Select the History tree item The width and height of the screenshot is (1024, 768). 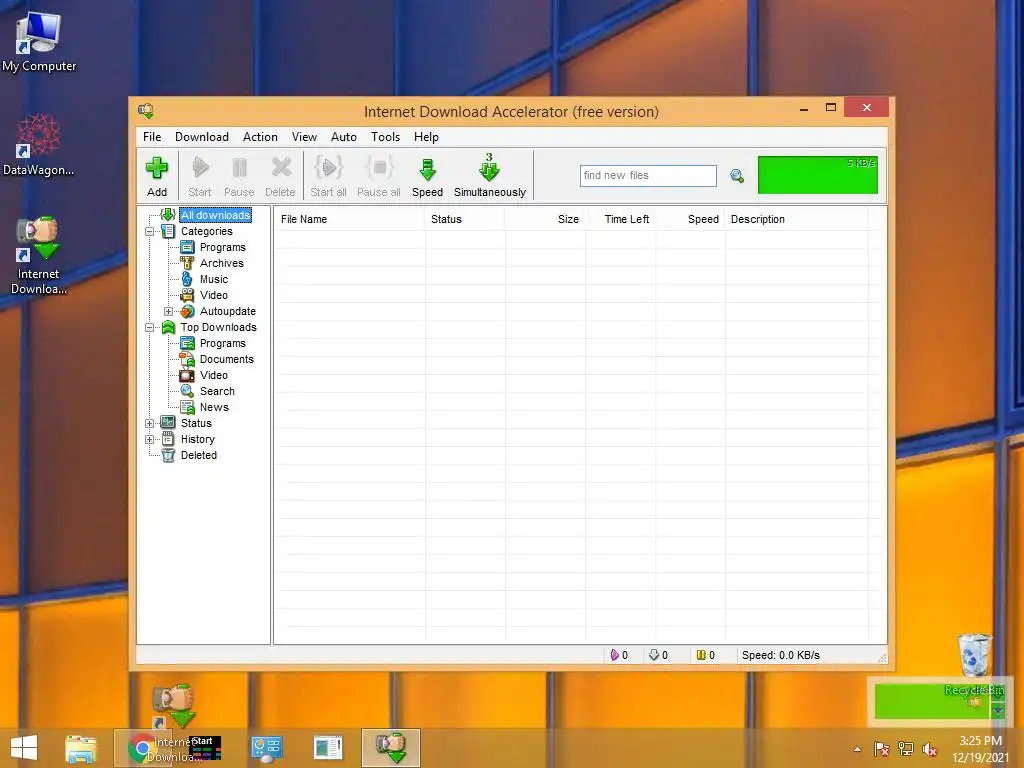(x=197, y=440)
